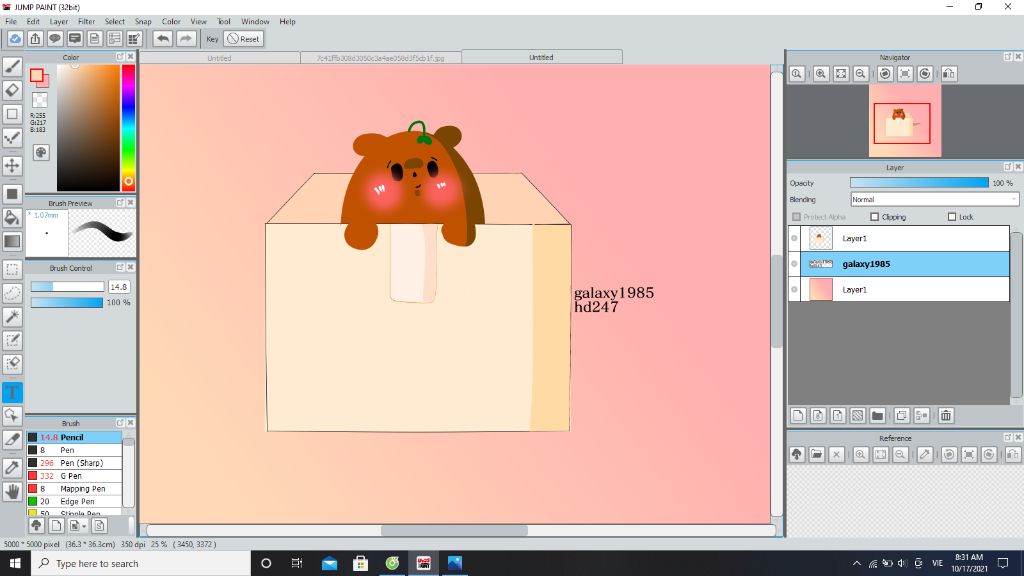Create a new layer folder
The width and height of the screenshot is (1024, 576).
878,415
